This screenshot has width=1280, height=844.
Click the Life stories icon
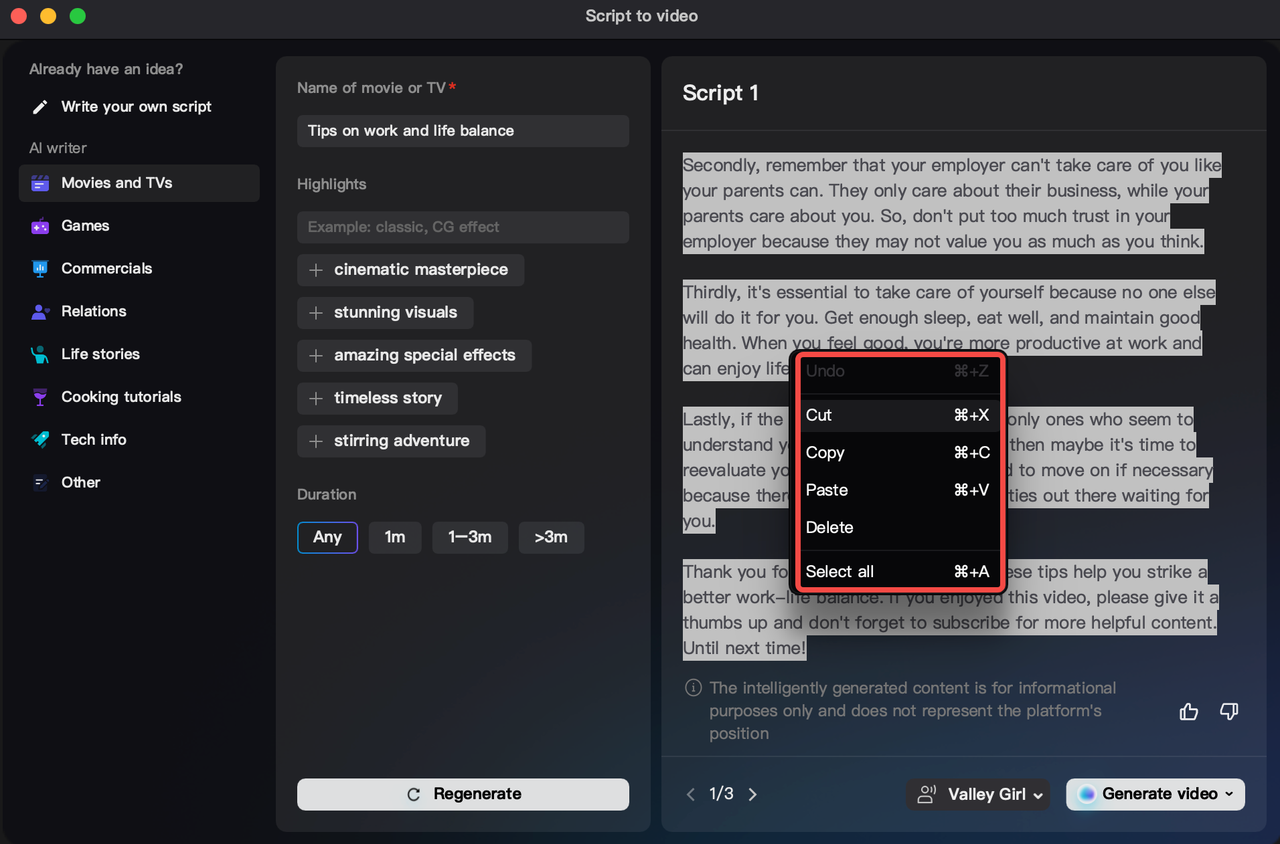click(x=40, y=354)
